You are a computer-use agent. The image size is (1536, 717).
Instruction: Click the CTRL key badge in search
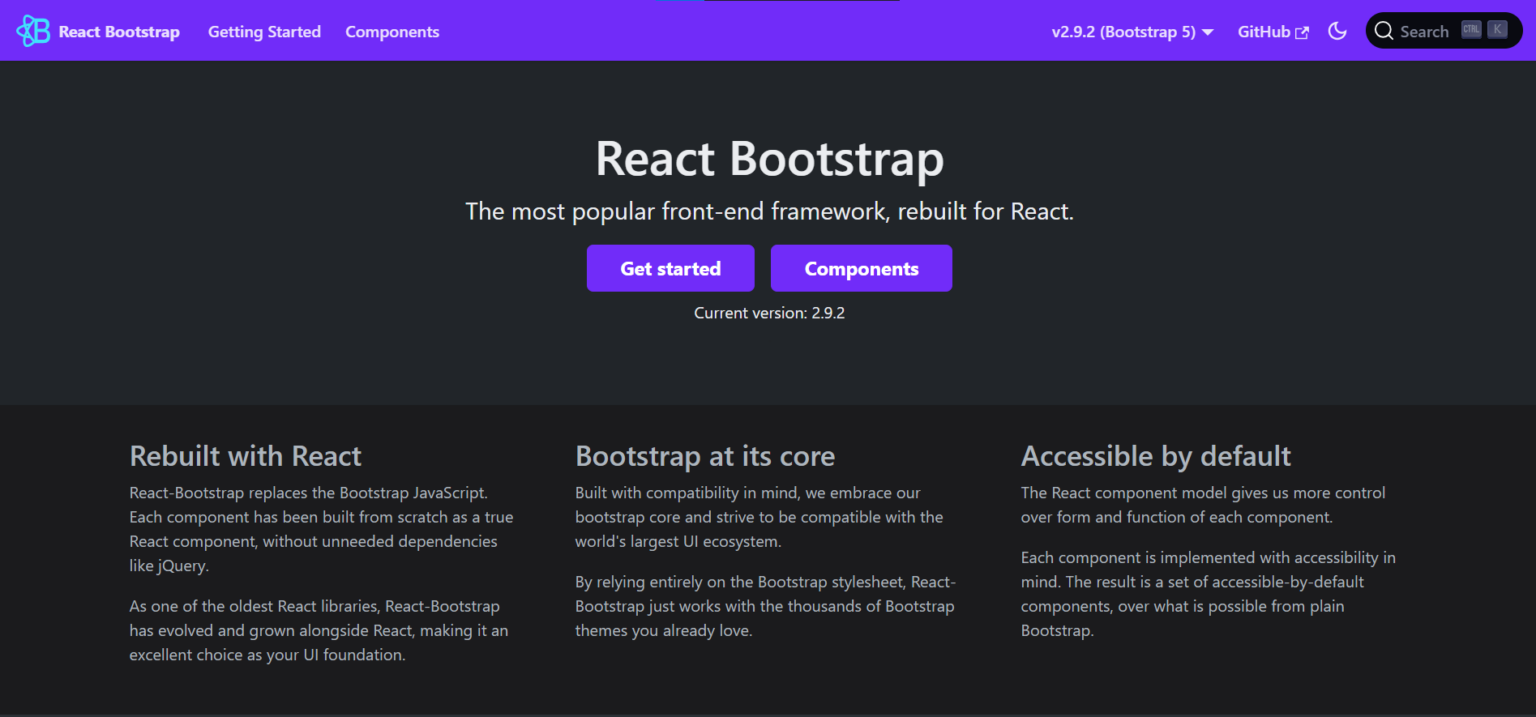pyautogui.click(x=1471, y=30)
